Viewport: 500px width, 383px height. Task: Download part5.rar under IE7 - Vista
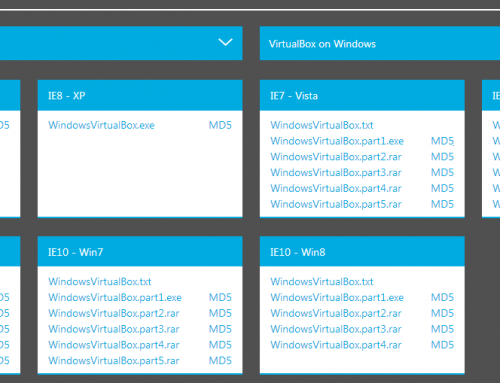[336, 204]
